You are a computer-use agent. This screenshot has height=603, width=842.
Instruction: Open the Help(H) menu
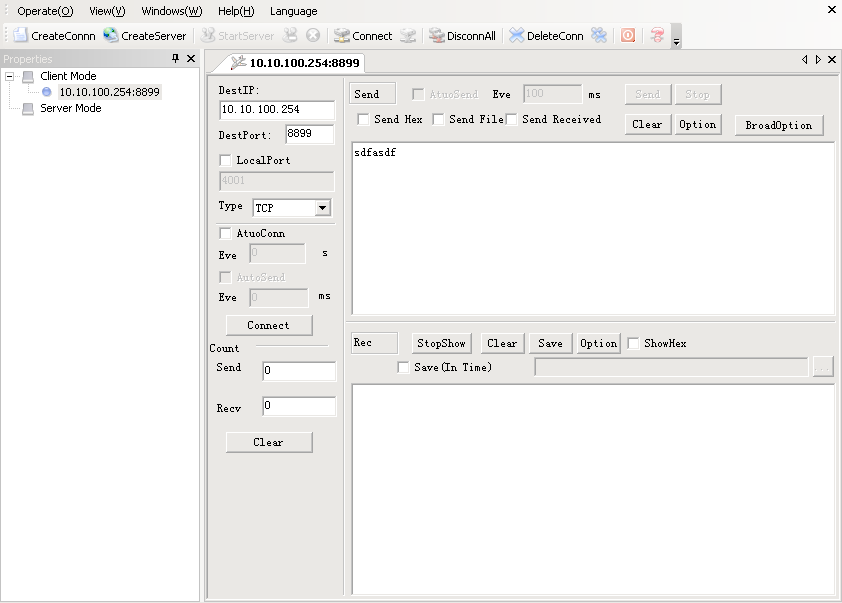pos(236,11)
